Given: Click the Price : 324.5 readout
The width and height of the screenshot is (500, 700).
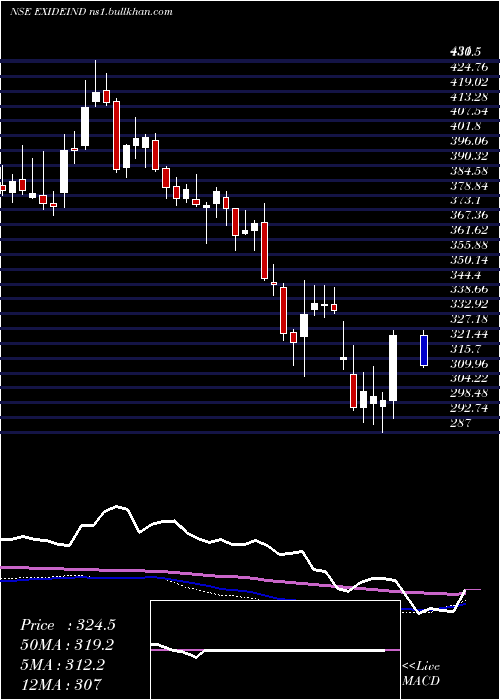Looking at the screenshot, I should pos(68,625).
